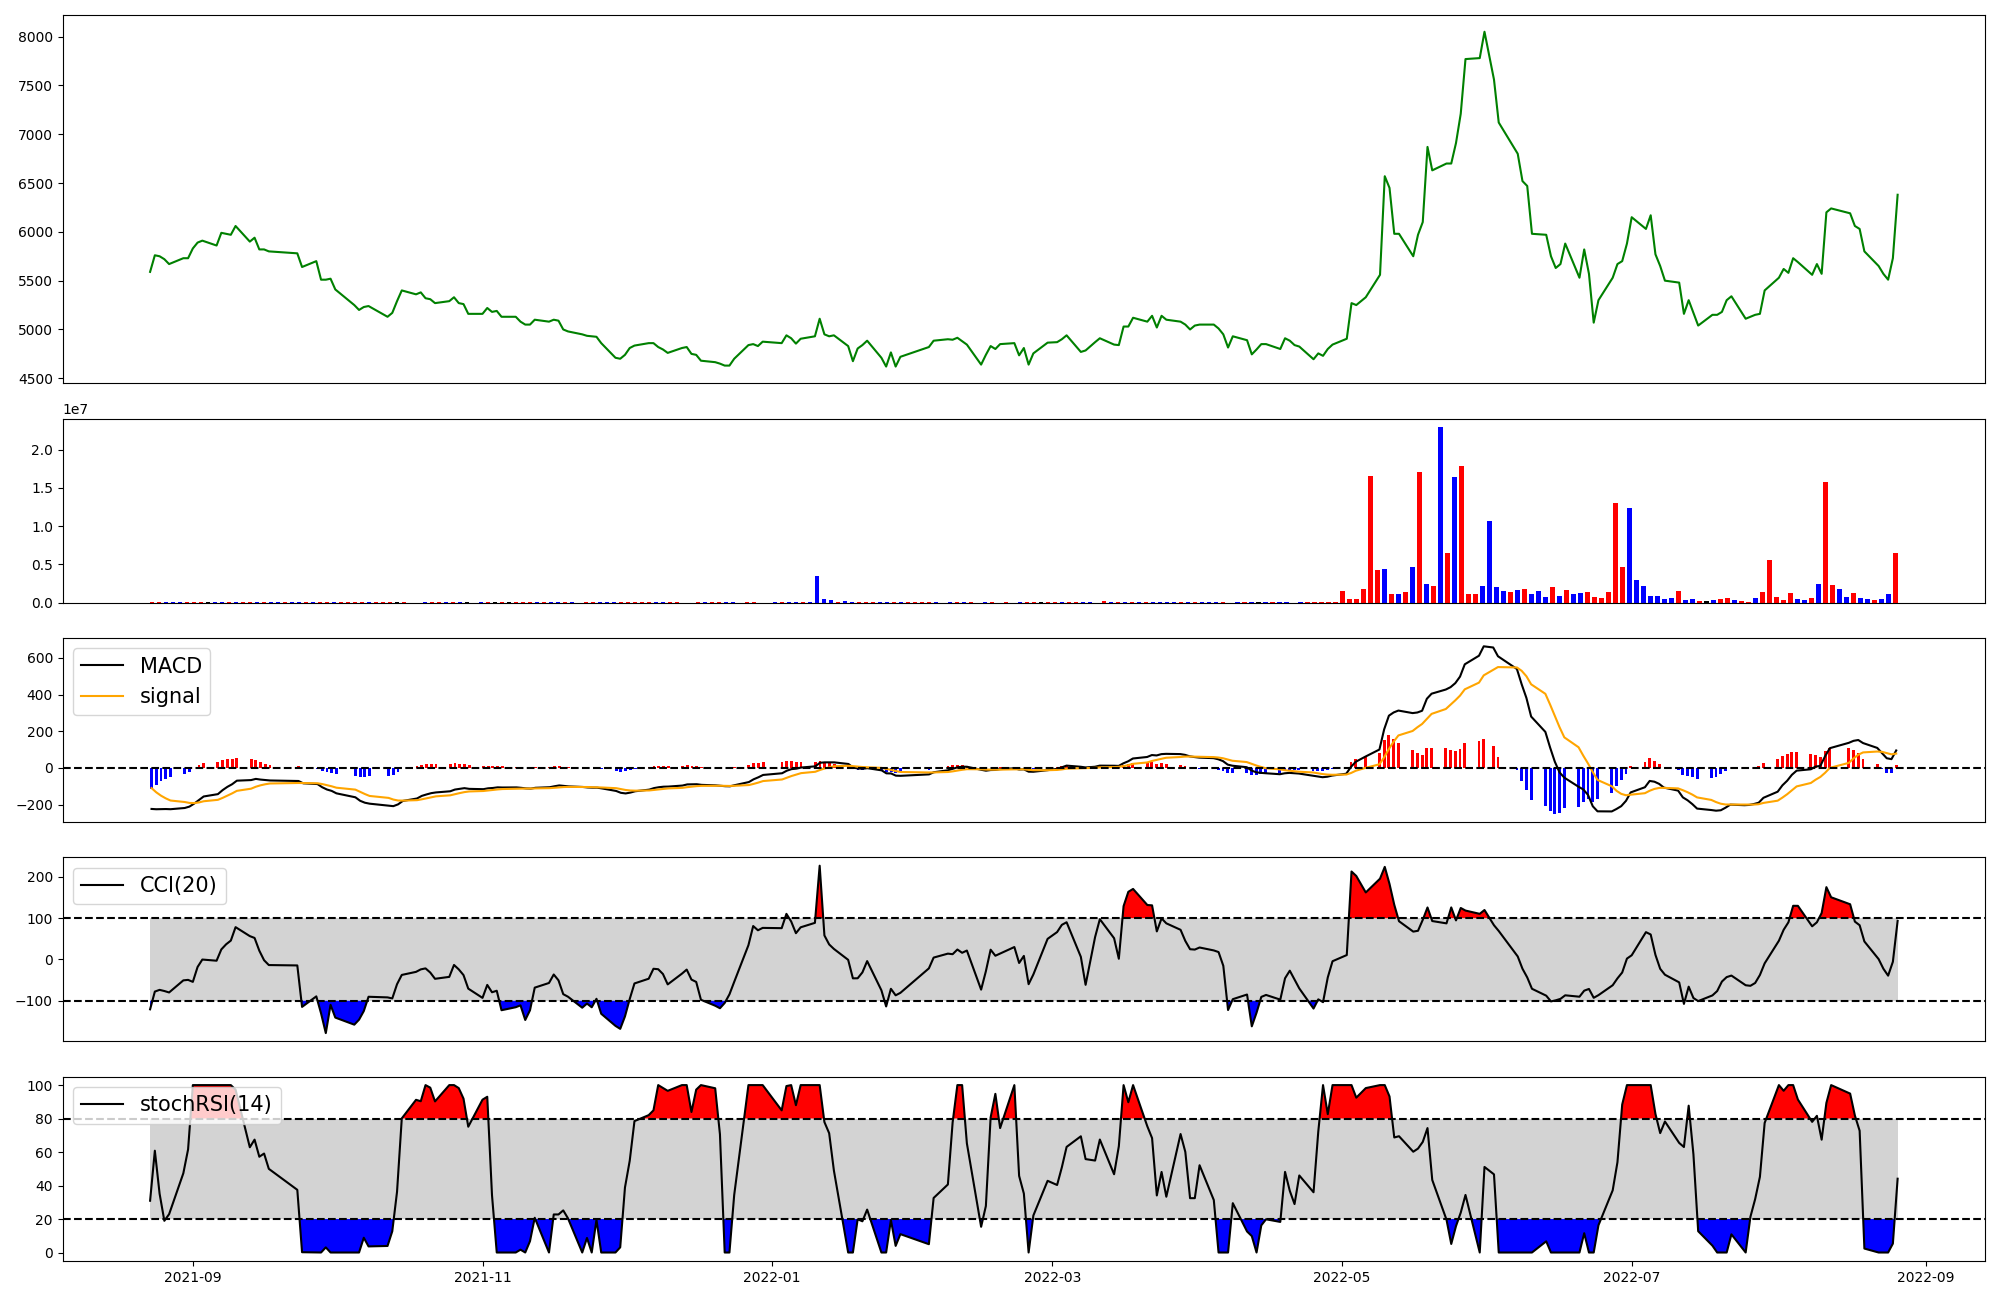Click the 2021-11 date tick label
Screen dimensions: 2000x1300
click(x=484, y=1276)
